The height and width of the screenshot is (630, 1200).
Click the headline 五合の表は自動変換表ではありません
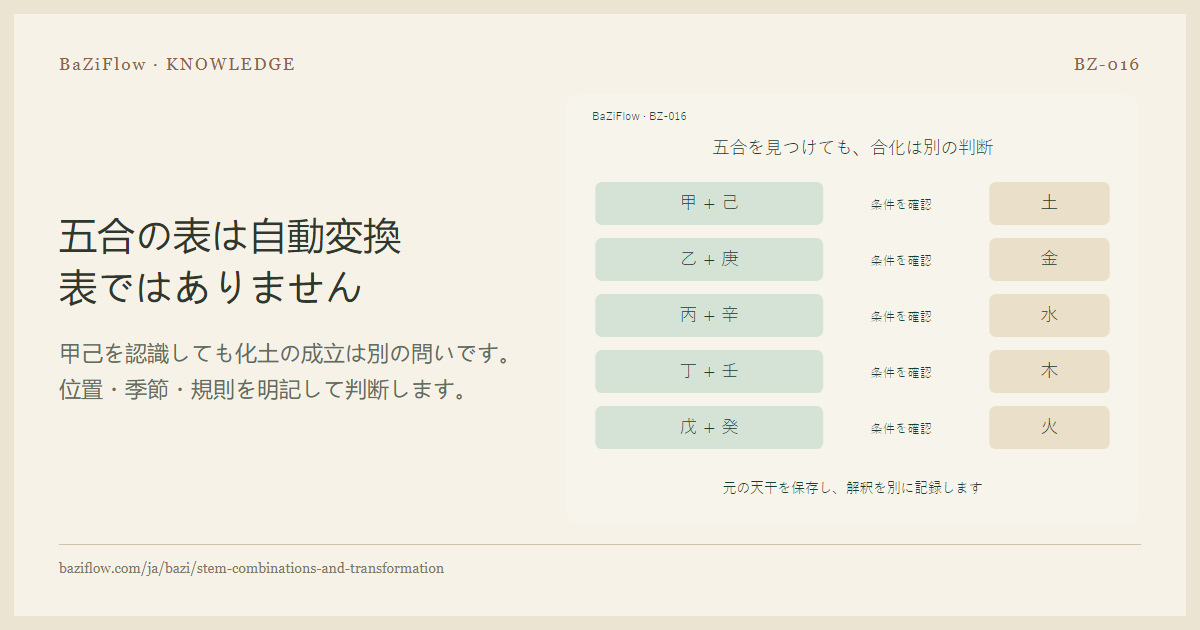coord(230,262)
